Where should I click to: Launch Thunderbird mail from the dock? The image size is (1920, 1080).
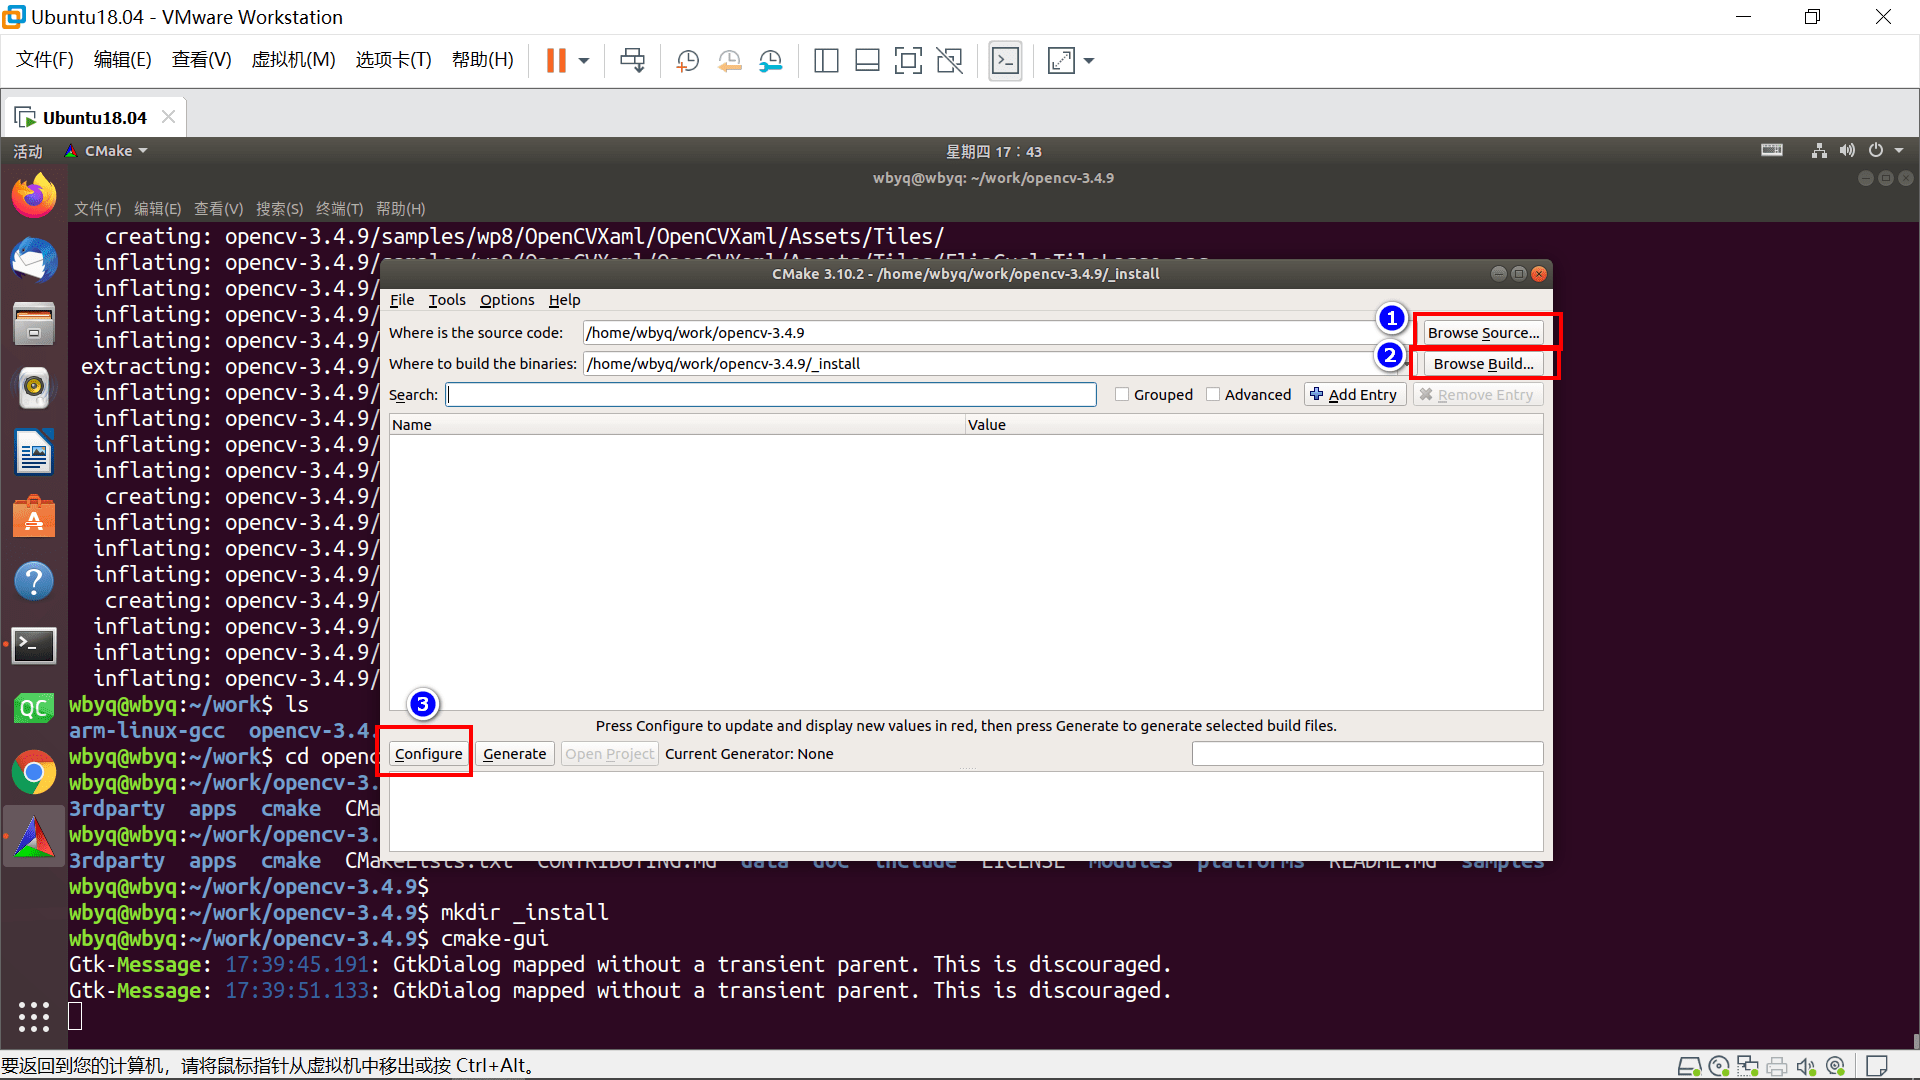tap(34, 260)
